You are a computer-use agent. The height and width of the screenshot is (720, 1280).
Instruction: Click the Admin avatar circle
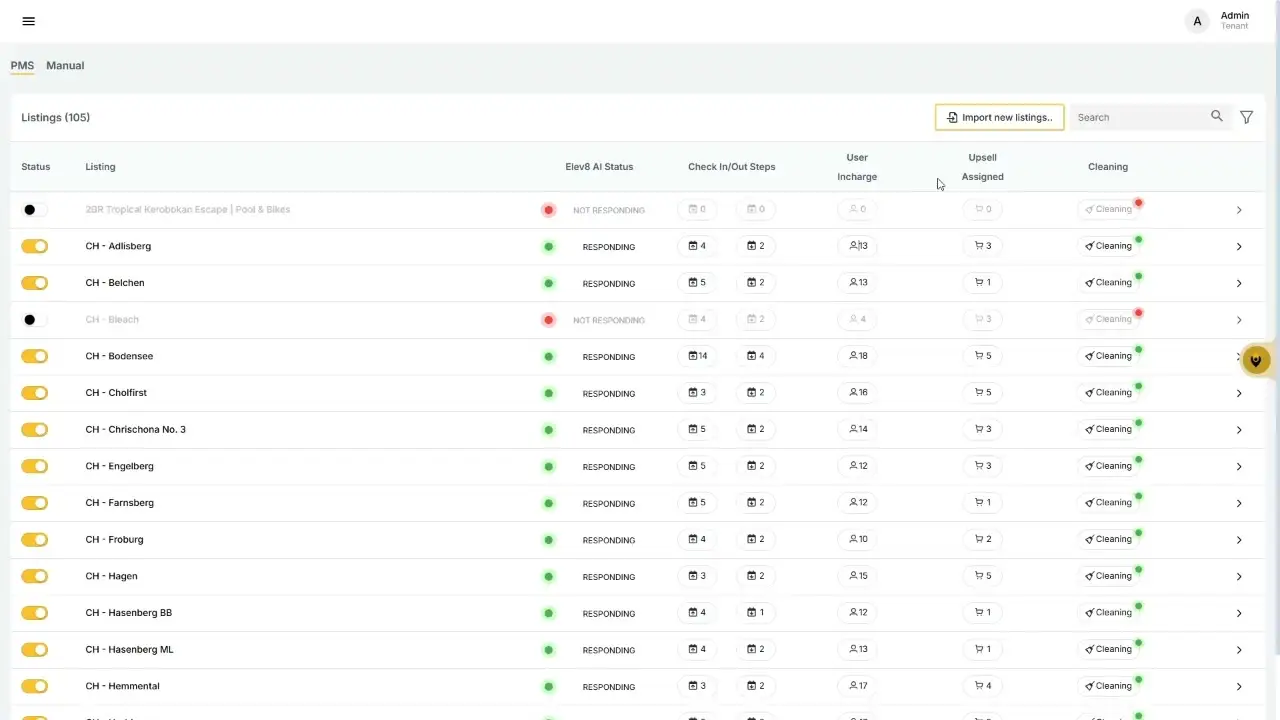[1197, 21]
